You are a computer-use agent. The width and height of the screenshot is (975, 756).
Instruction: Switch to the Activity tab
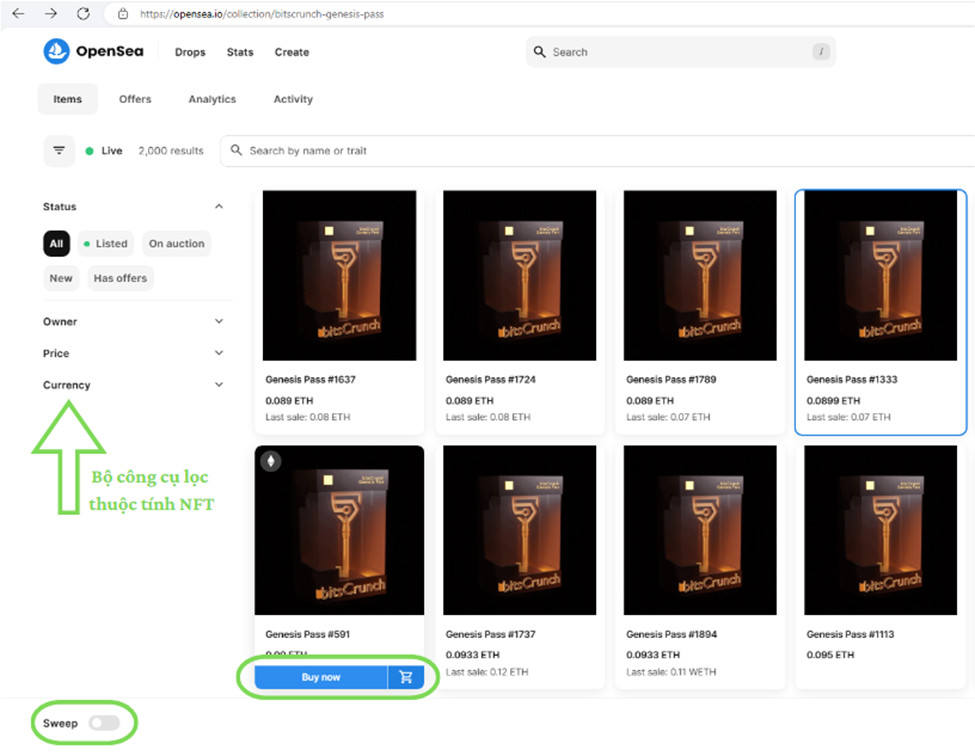pos(293,99)
